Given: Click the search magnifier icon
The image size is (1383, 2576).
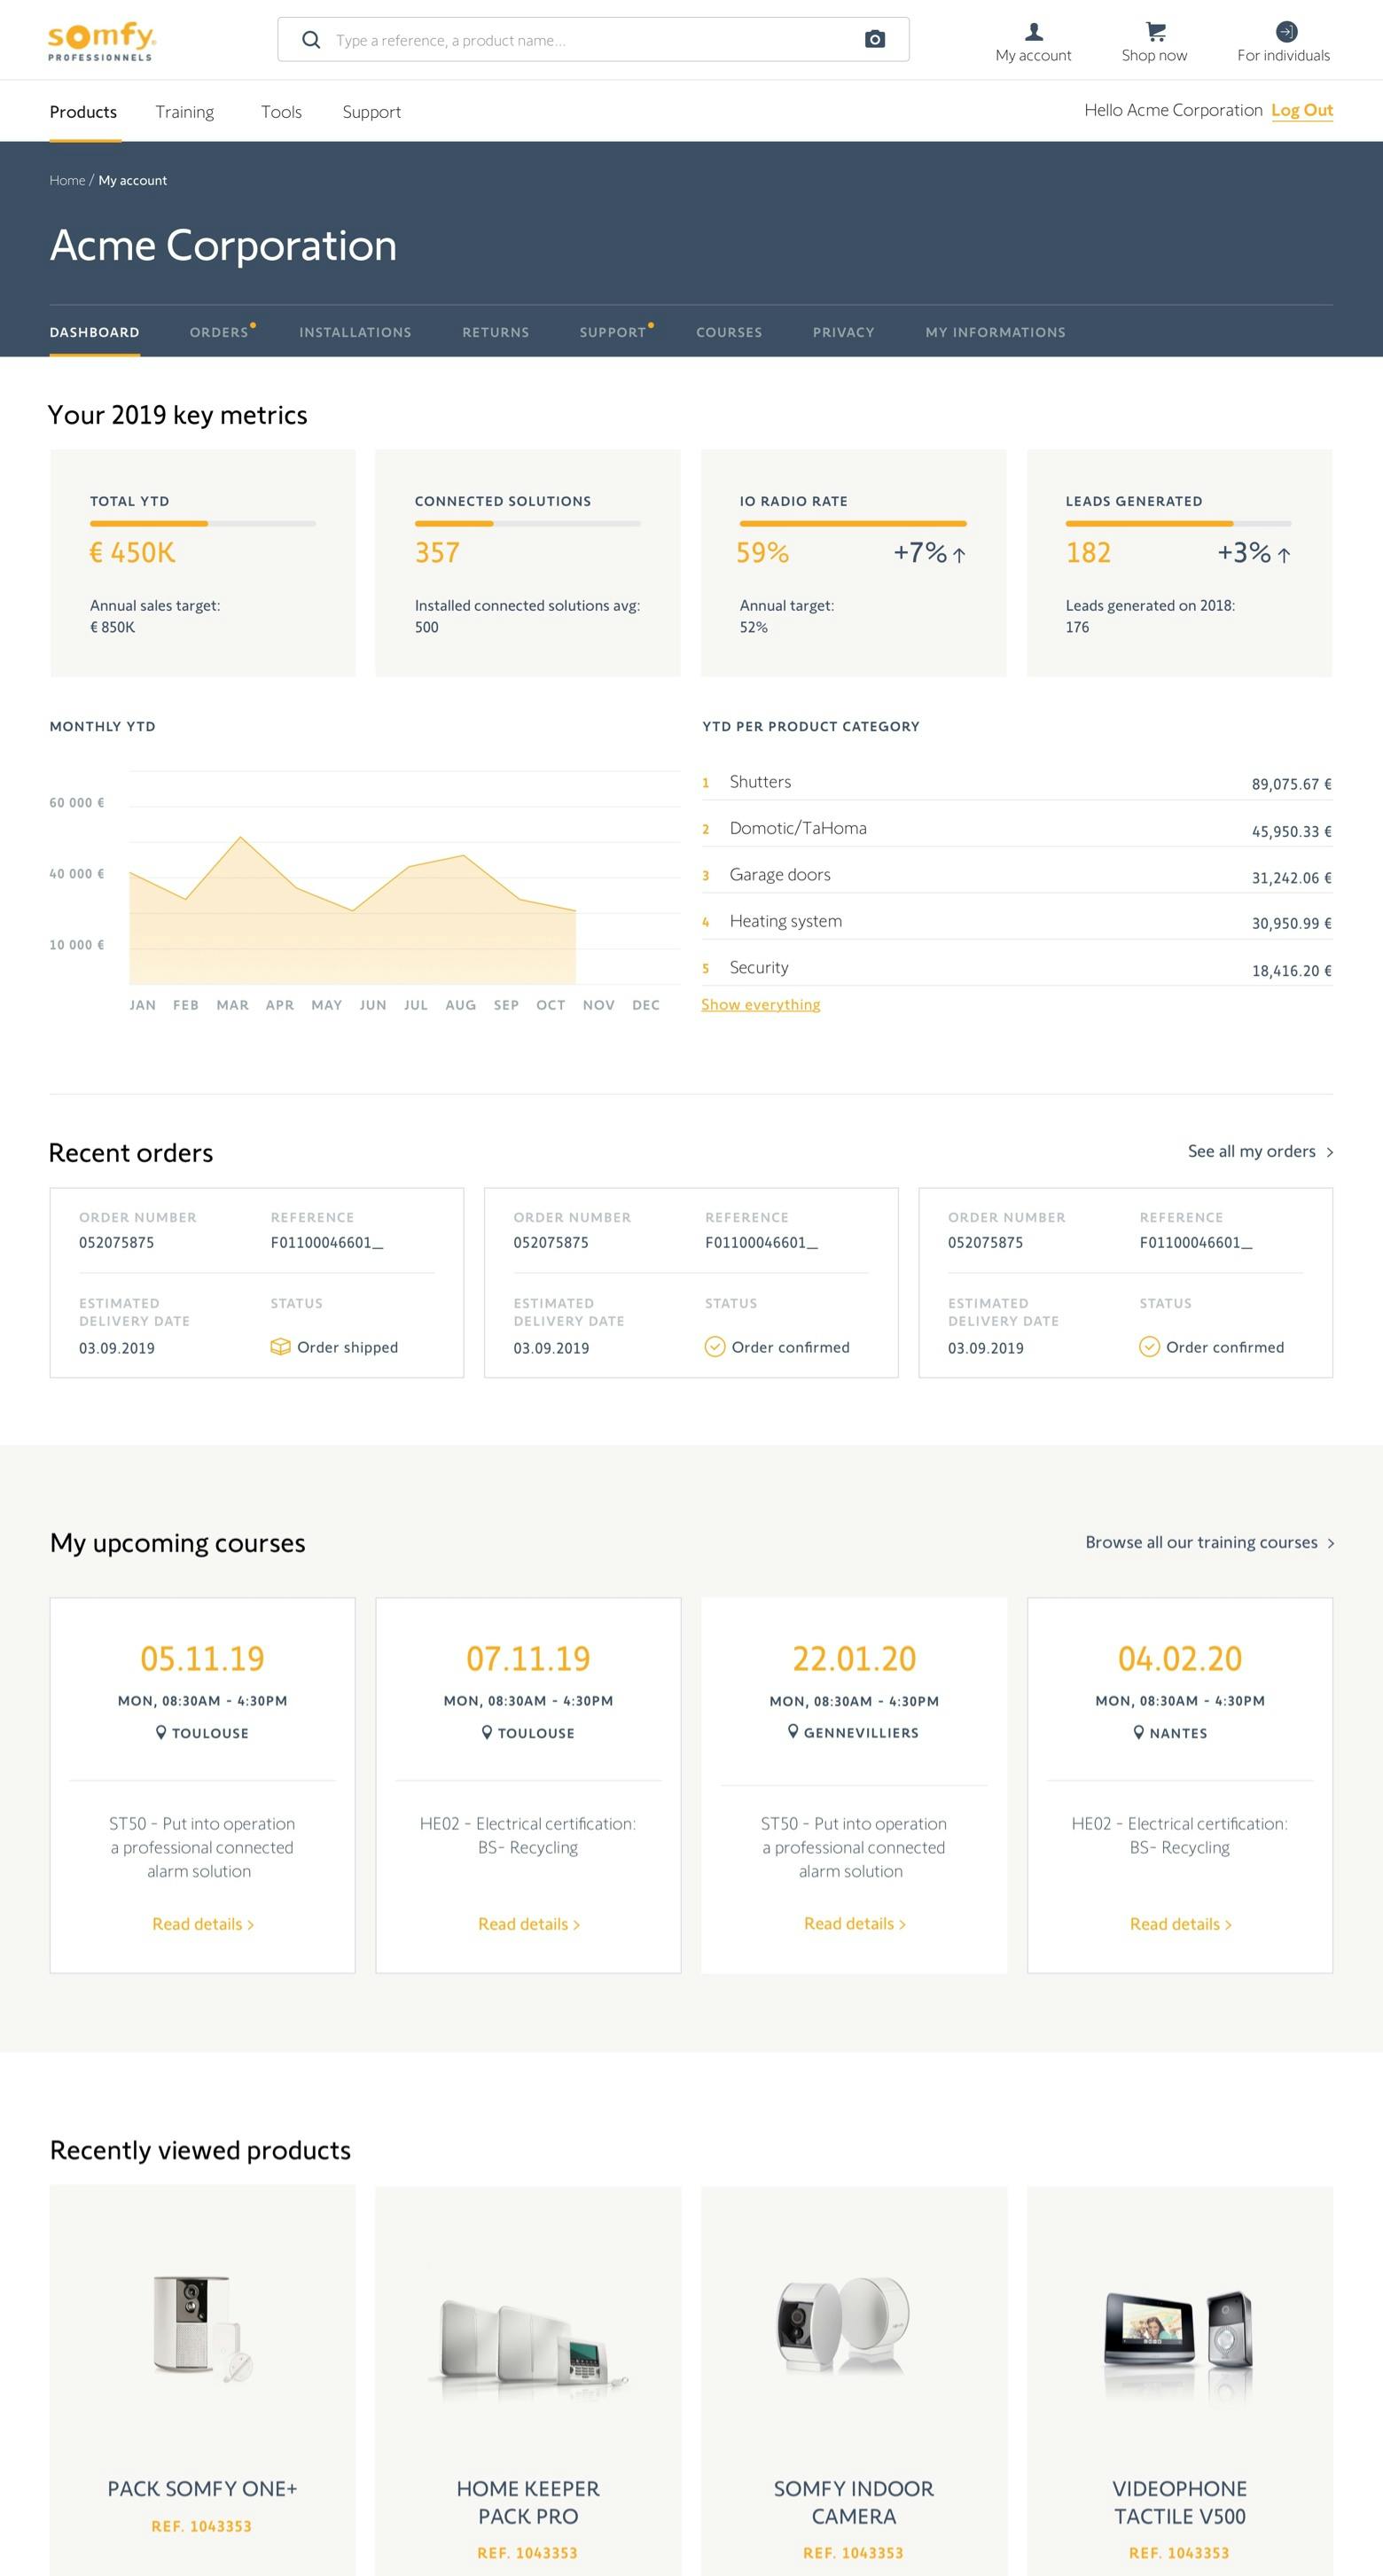Looking at the screenshot, I should 311,40.
